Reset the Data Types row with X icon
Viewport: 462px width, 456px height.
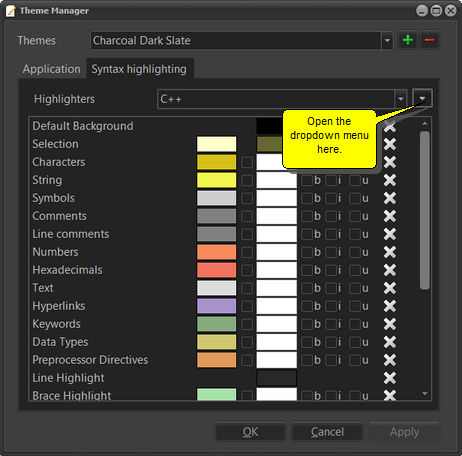(390, 342)
